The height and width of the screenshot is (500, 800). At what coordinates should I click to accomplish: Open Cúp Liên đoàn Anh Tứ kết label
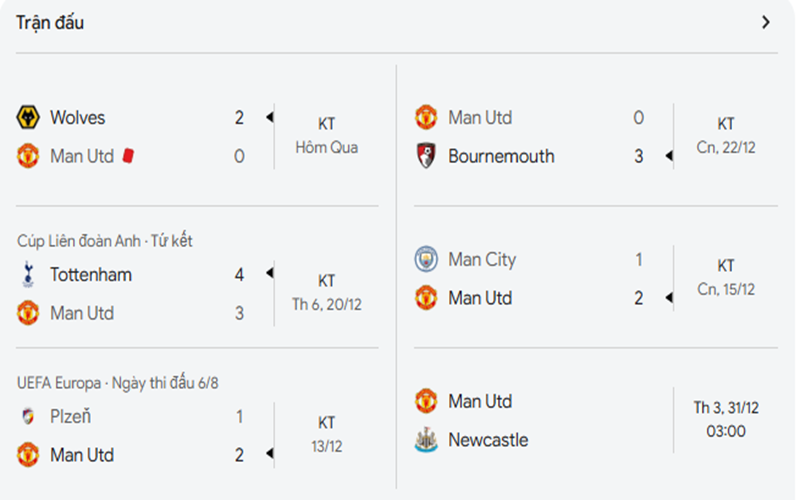click(105, 241)
